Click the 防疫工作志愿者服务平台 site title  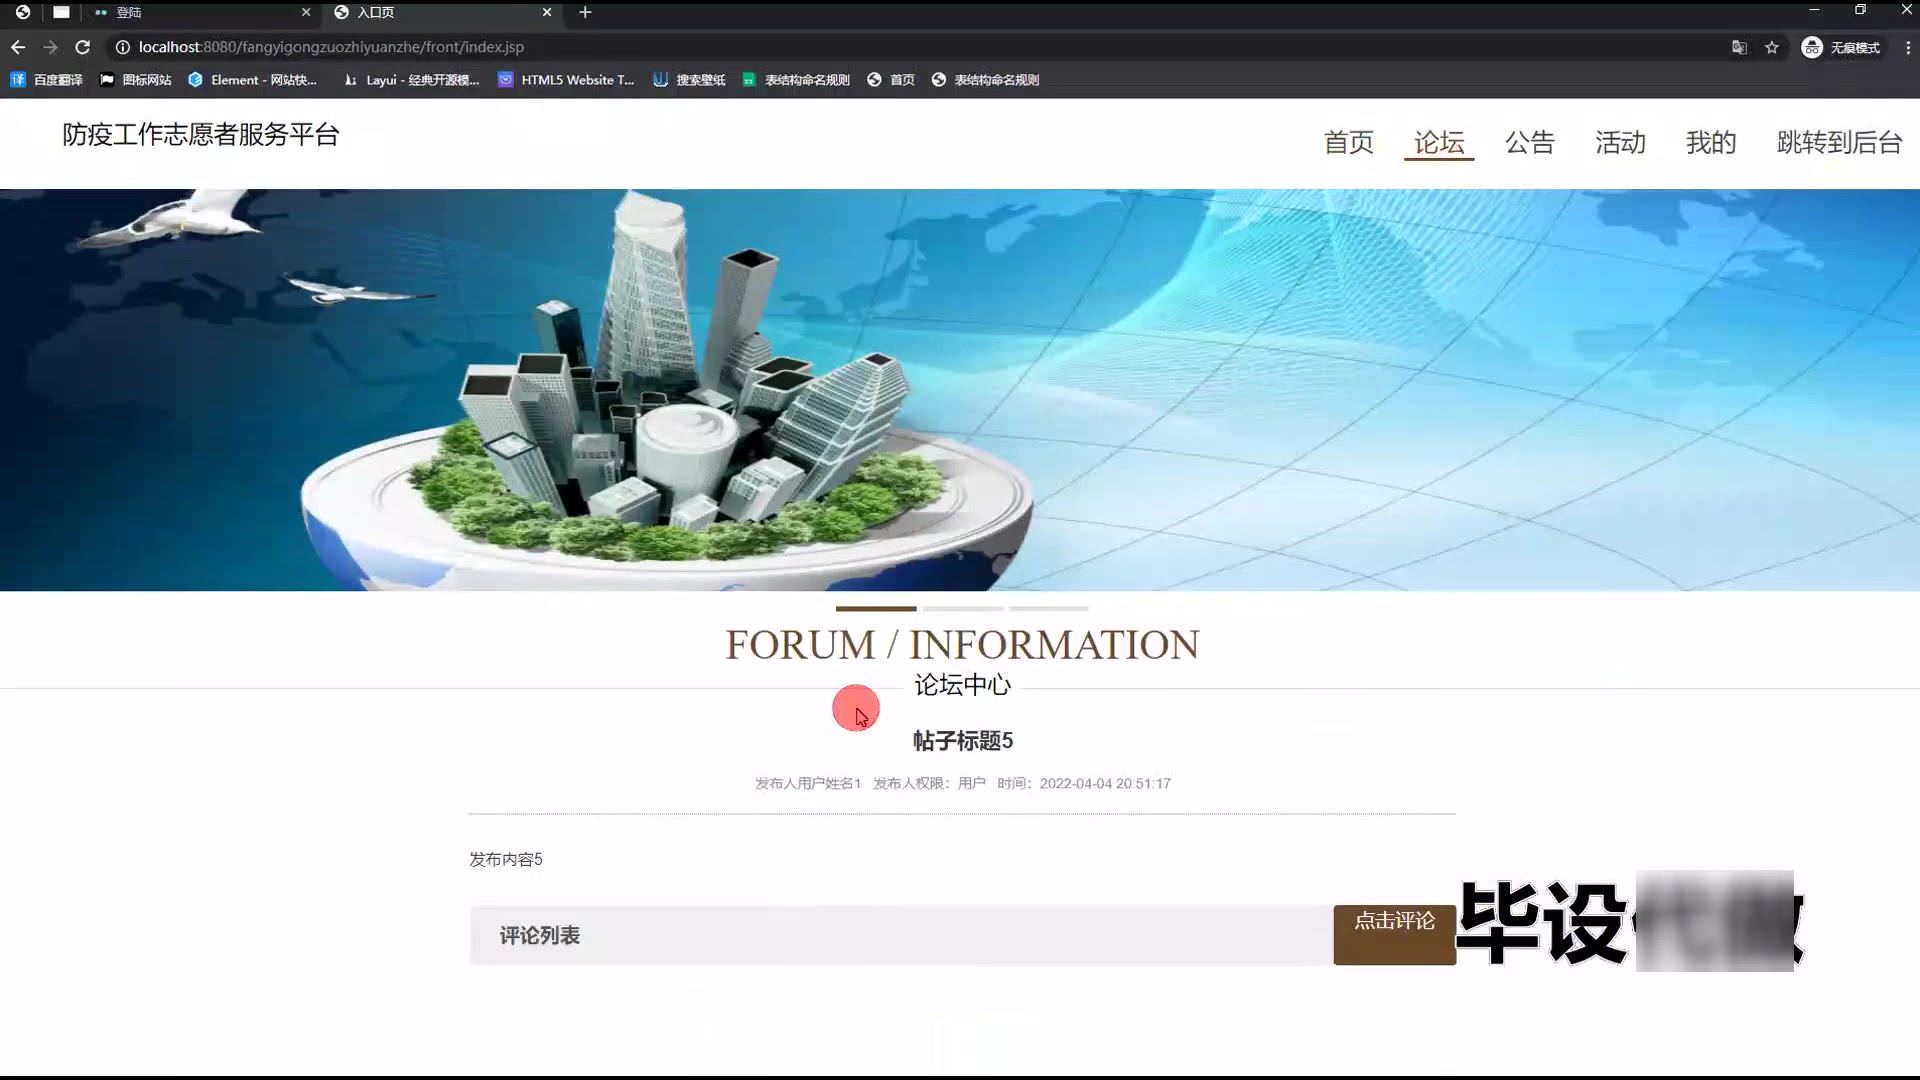(x=201, y=134)
